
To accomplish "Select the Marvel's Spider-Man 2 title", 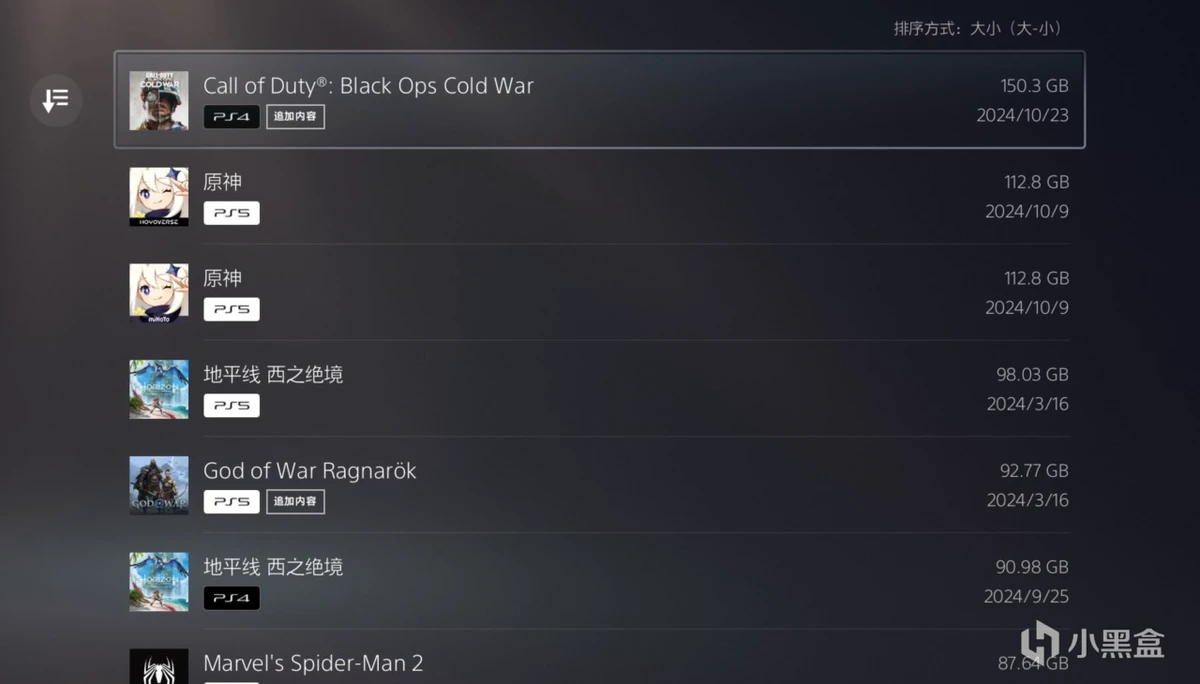I will 313,663.
